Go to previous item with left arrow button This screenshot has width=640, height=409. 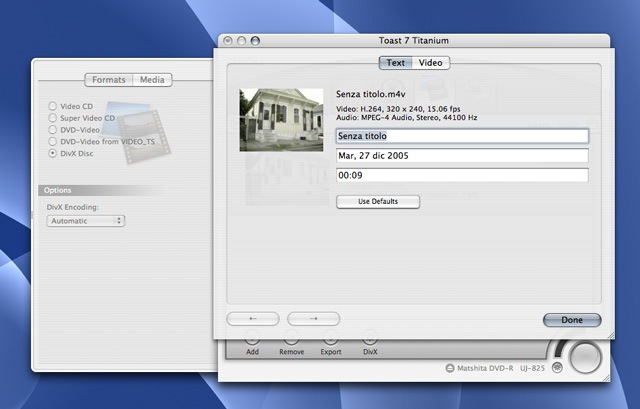pos(253,319)
